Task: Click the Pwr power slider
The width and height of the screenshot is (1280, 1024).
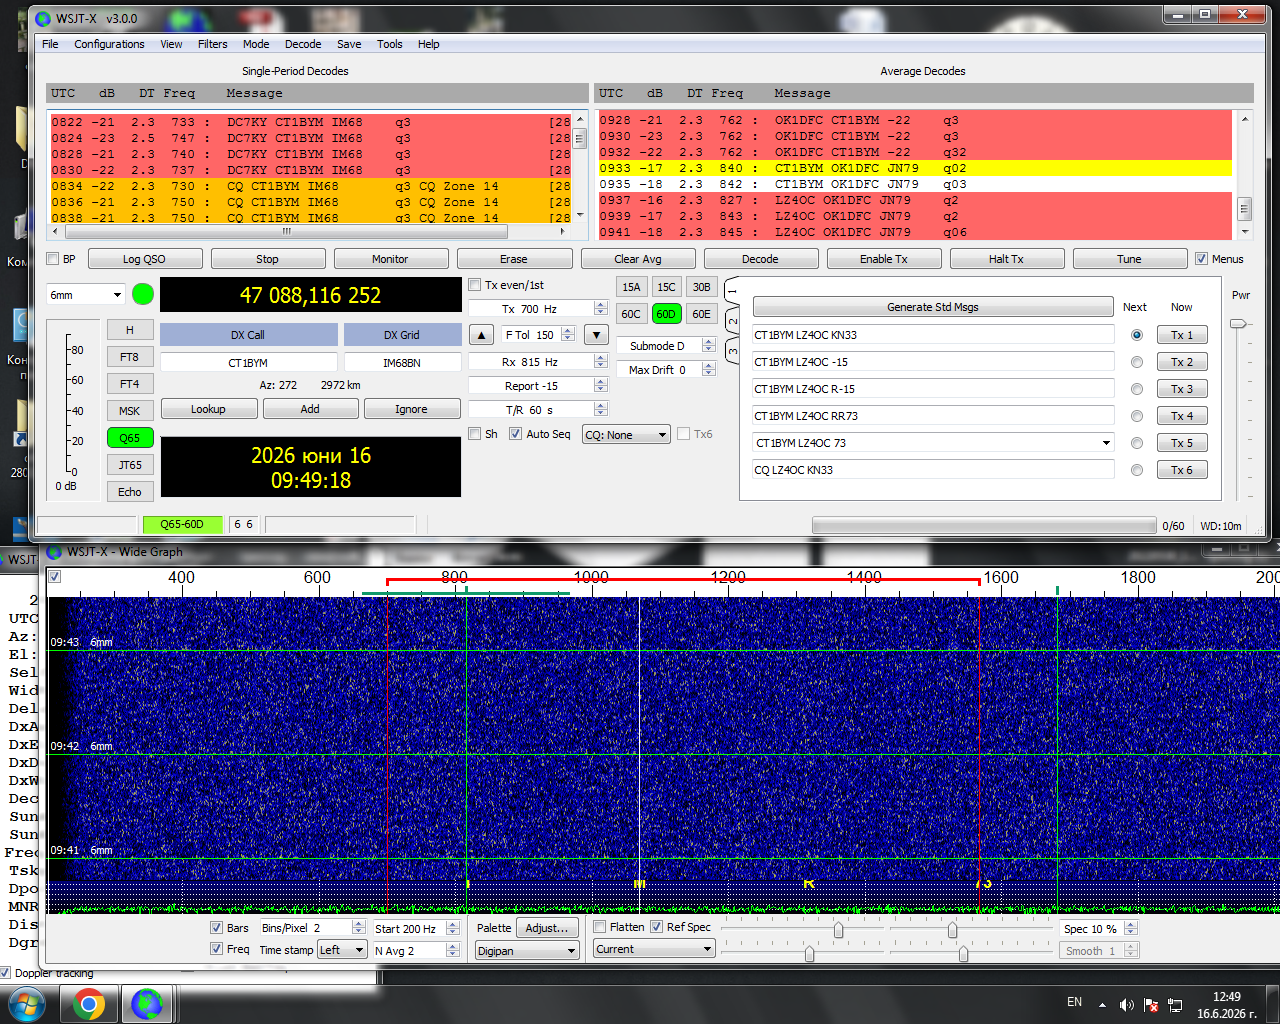Action: tap(1239, 324)
